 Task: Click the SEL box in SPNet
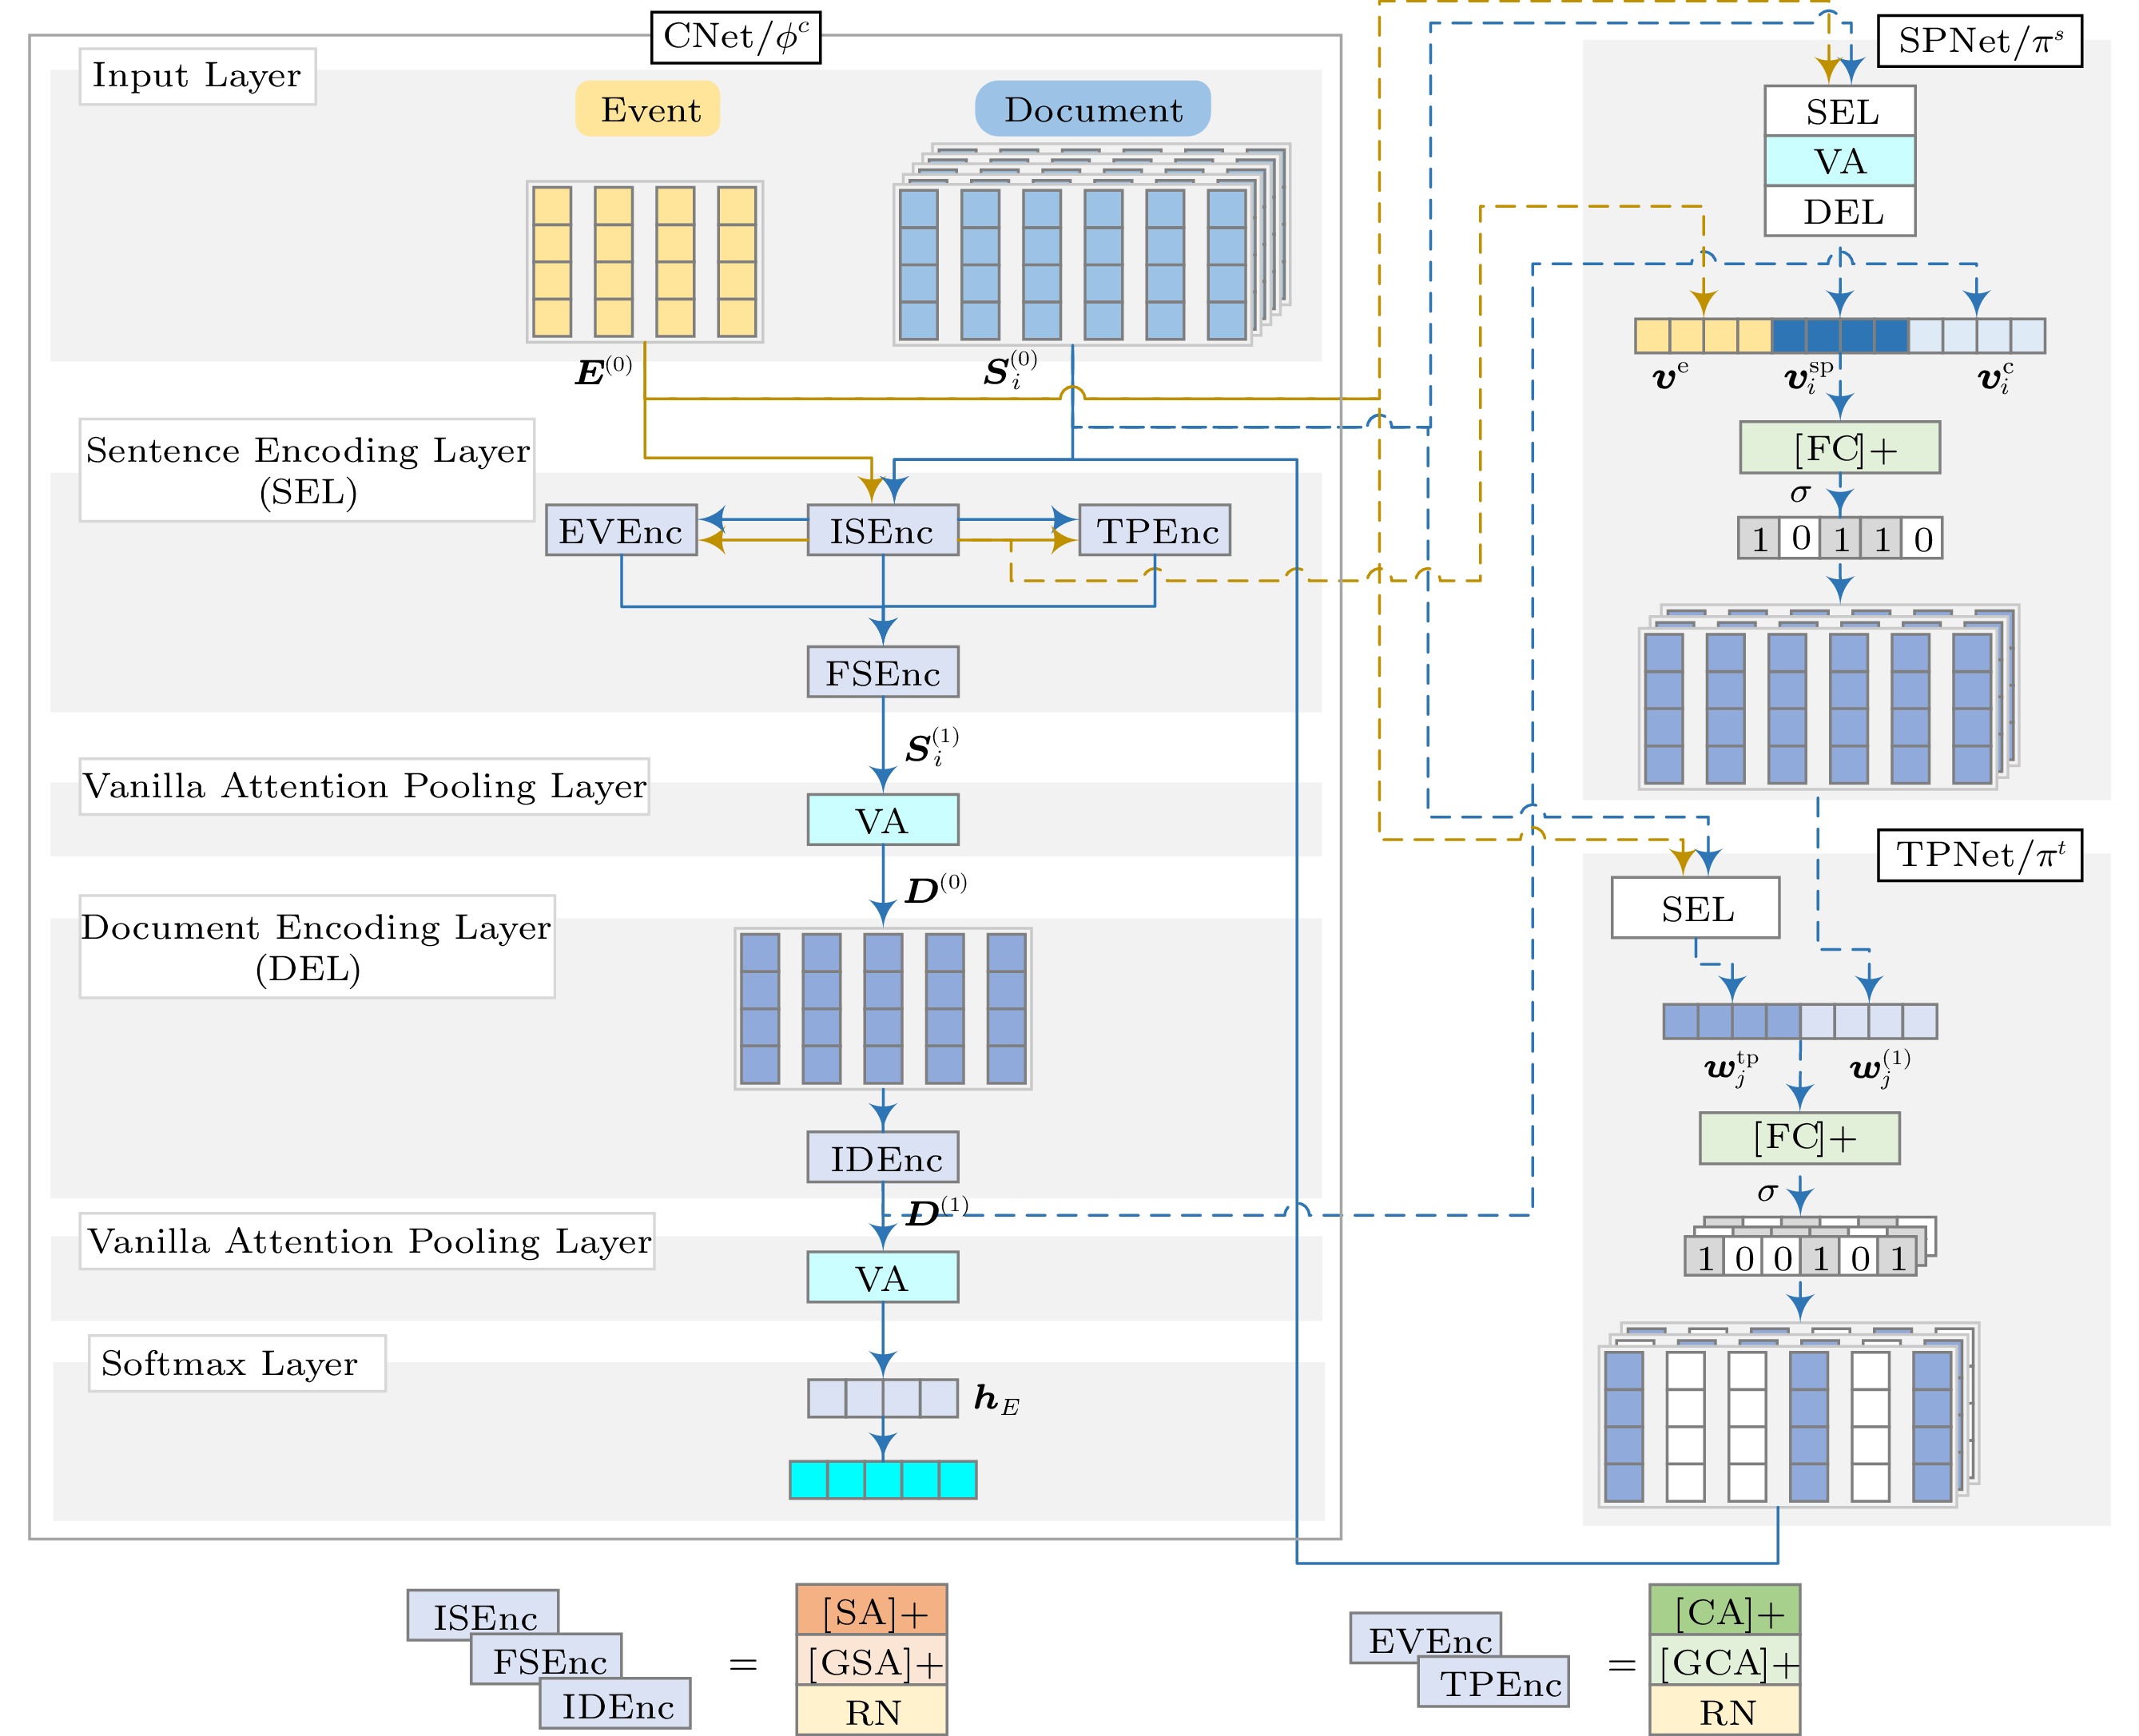(1839, 110)
